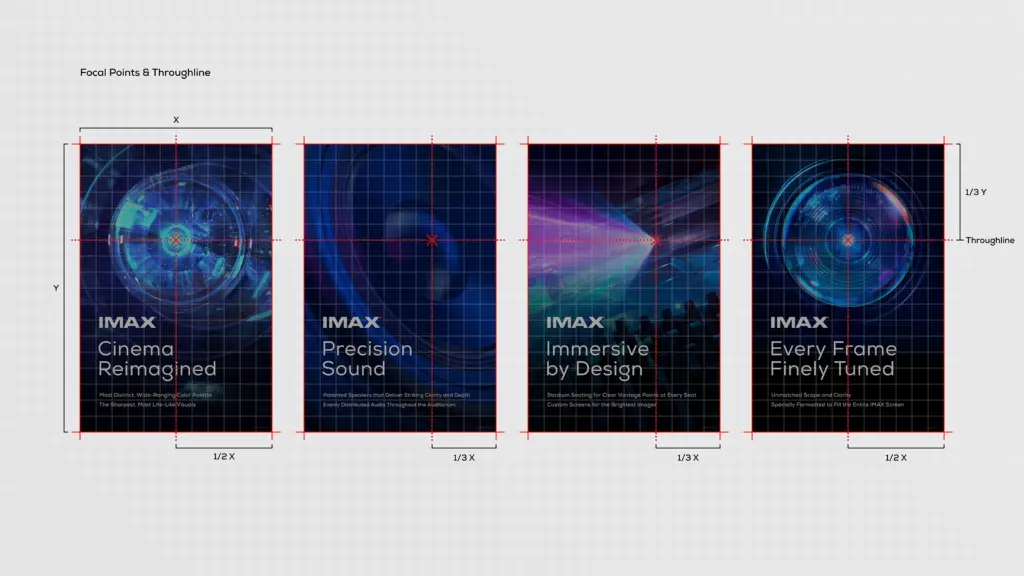The width and height of the screenshot is (1024, 576).
Task: Click 'Evenly Distributed Audio Throughout the Auditorium' line
Action: 389,405
